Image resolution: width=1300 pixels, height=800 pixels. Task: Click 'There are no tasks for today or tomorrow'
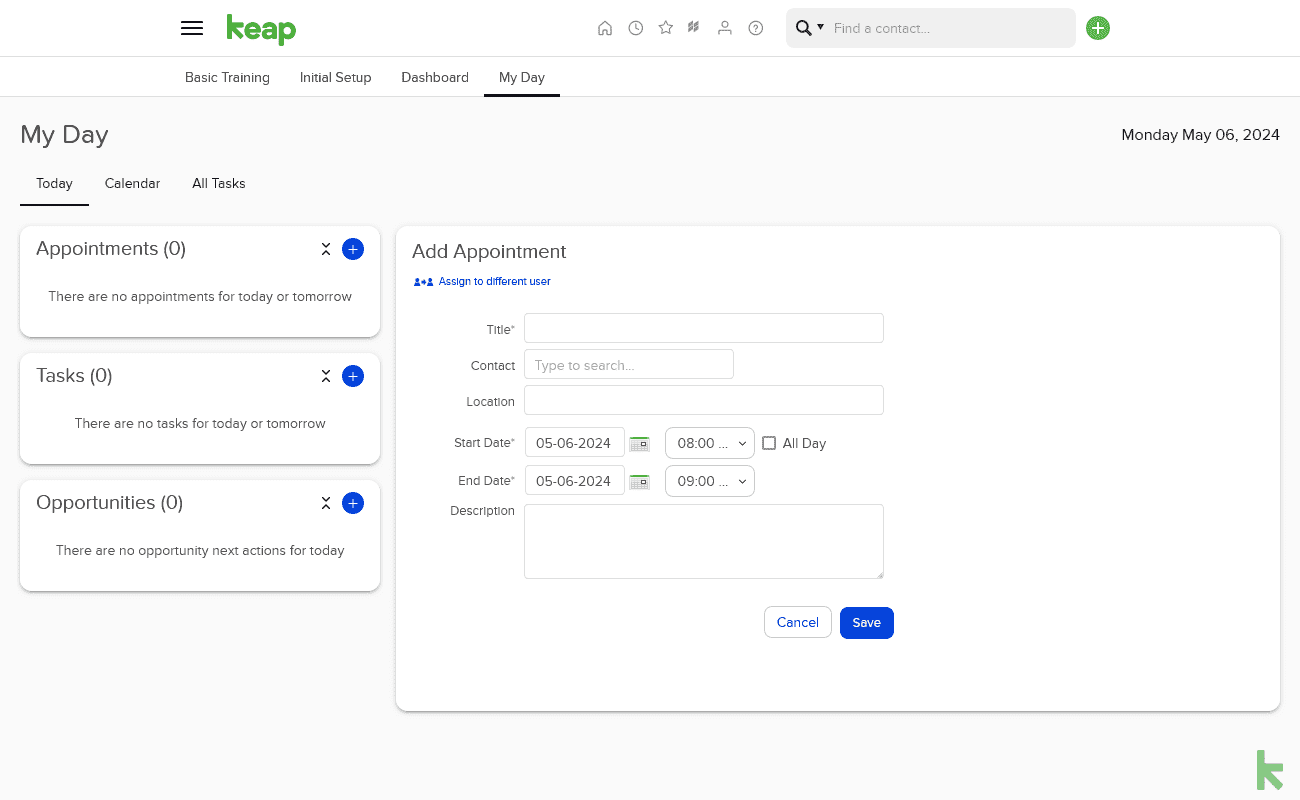pyautogui.click(x=200, y=424)
